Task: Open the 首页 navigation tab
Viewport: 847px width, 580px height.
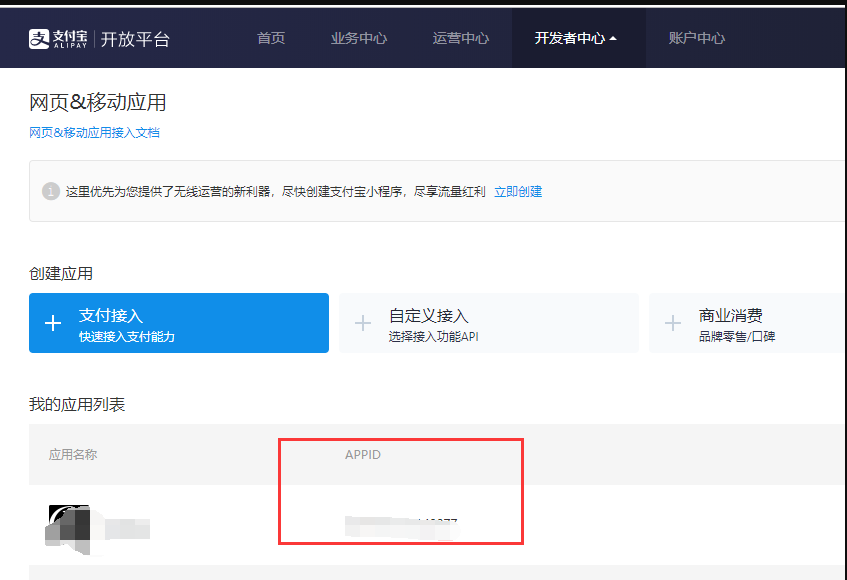Action: (271, 38)
